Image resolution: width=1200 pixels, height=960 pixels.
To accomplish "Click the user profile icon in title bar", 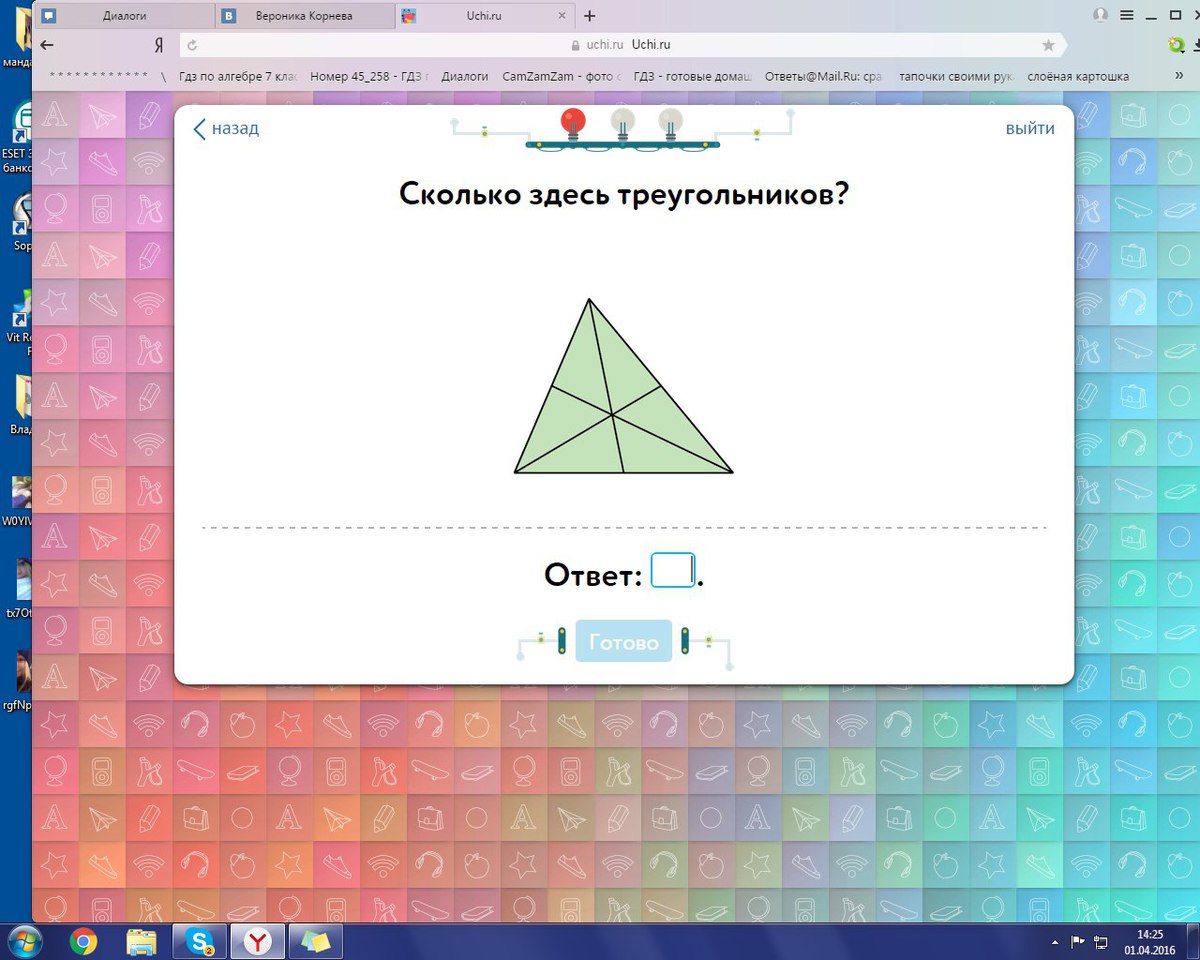I will click(x=1101, y=15).
